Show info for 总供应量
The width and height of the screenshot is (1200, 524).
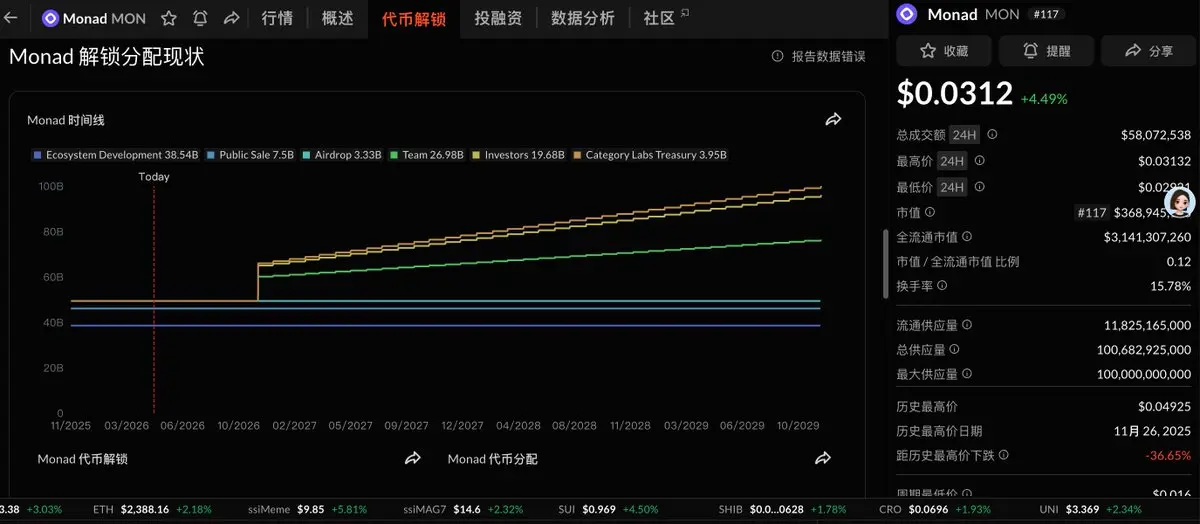click(x=954, y=349)
